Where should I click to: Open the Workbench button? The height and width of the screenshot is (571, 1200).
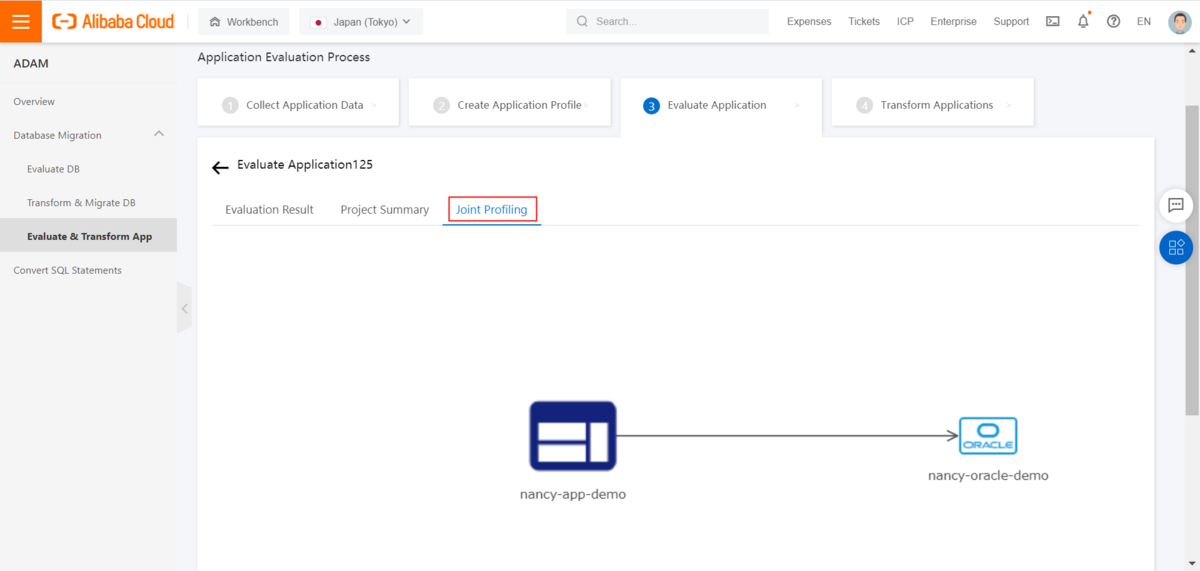[x=244, y=22]
